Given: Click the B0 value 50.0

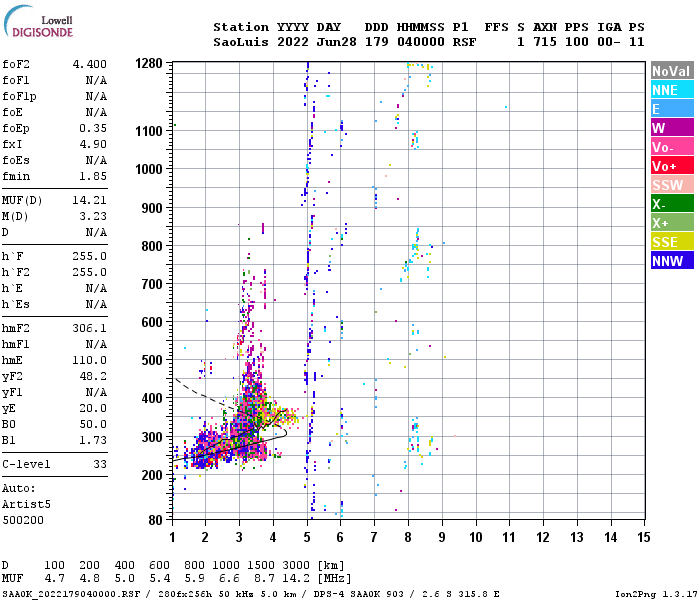Looking at the screenshot, I should [x=93, y=425].
